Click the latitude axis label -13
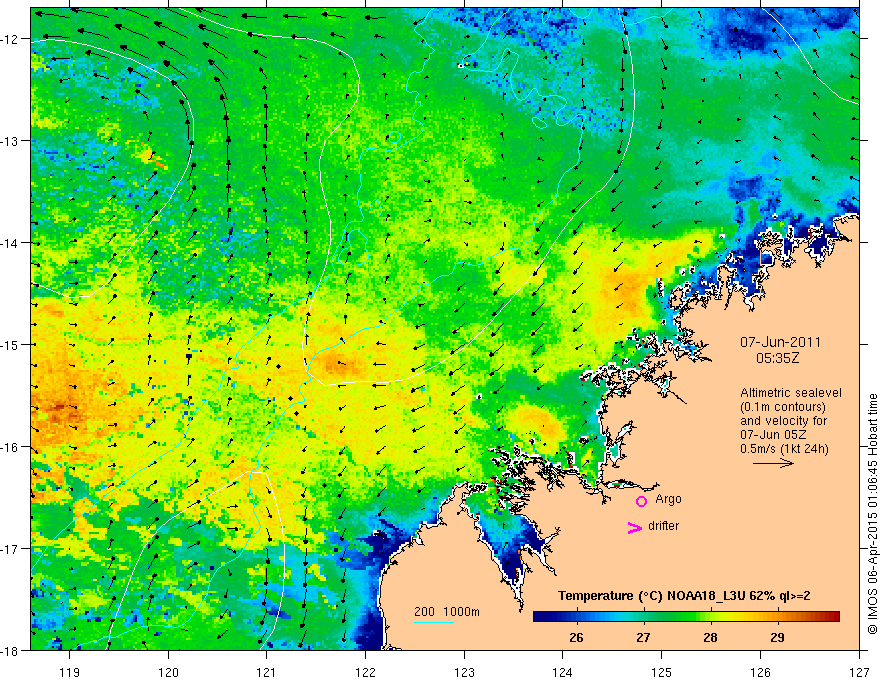 10,141
